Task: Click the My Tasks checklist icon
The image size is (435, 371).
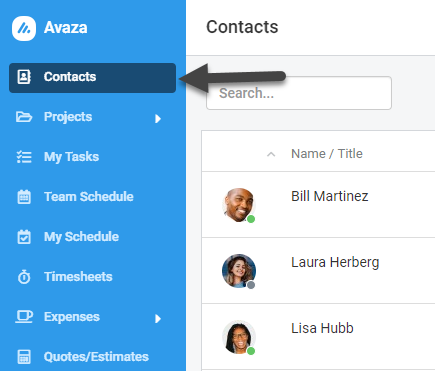Action: point(24,157)
